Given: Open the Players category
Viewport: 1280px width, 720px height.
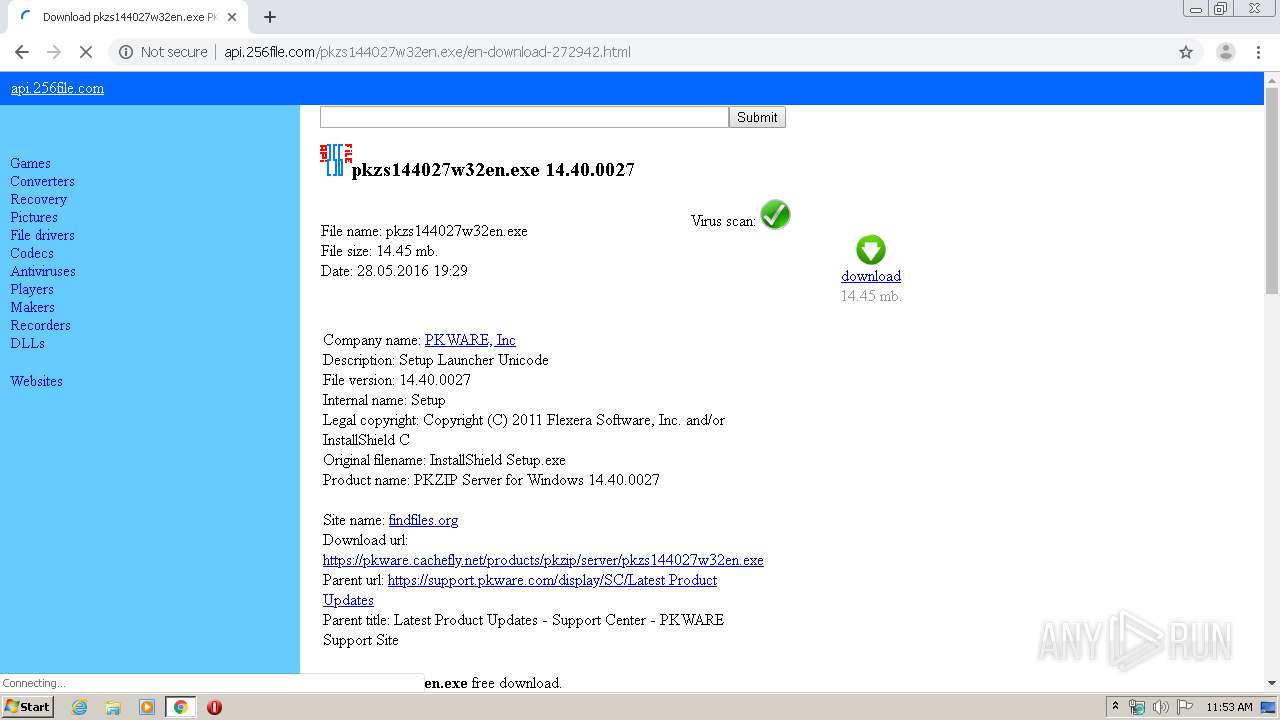Looking at the screenshot, I should pyautogui.click(x=32, y=289).
